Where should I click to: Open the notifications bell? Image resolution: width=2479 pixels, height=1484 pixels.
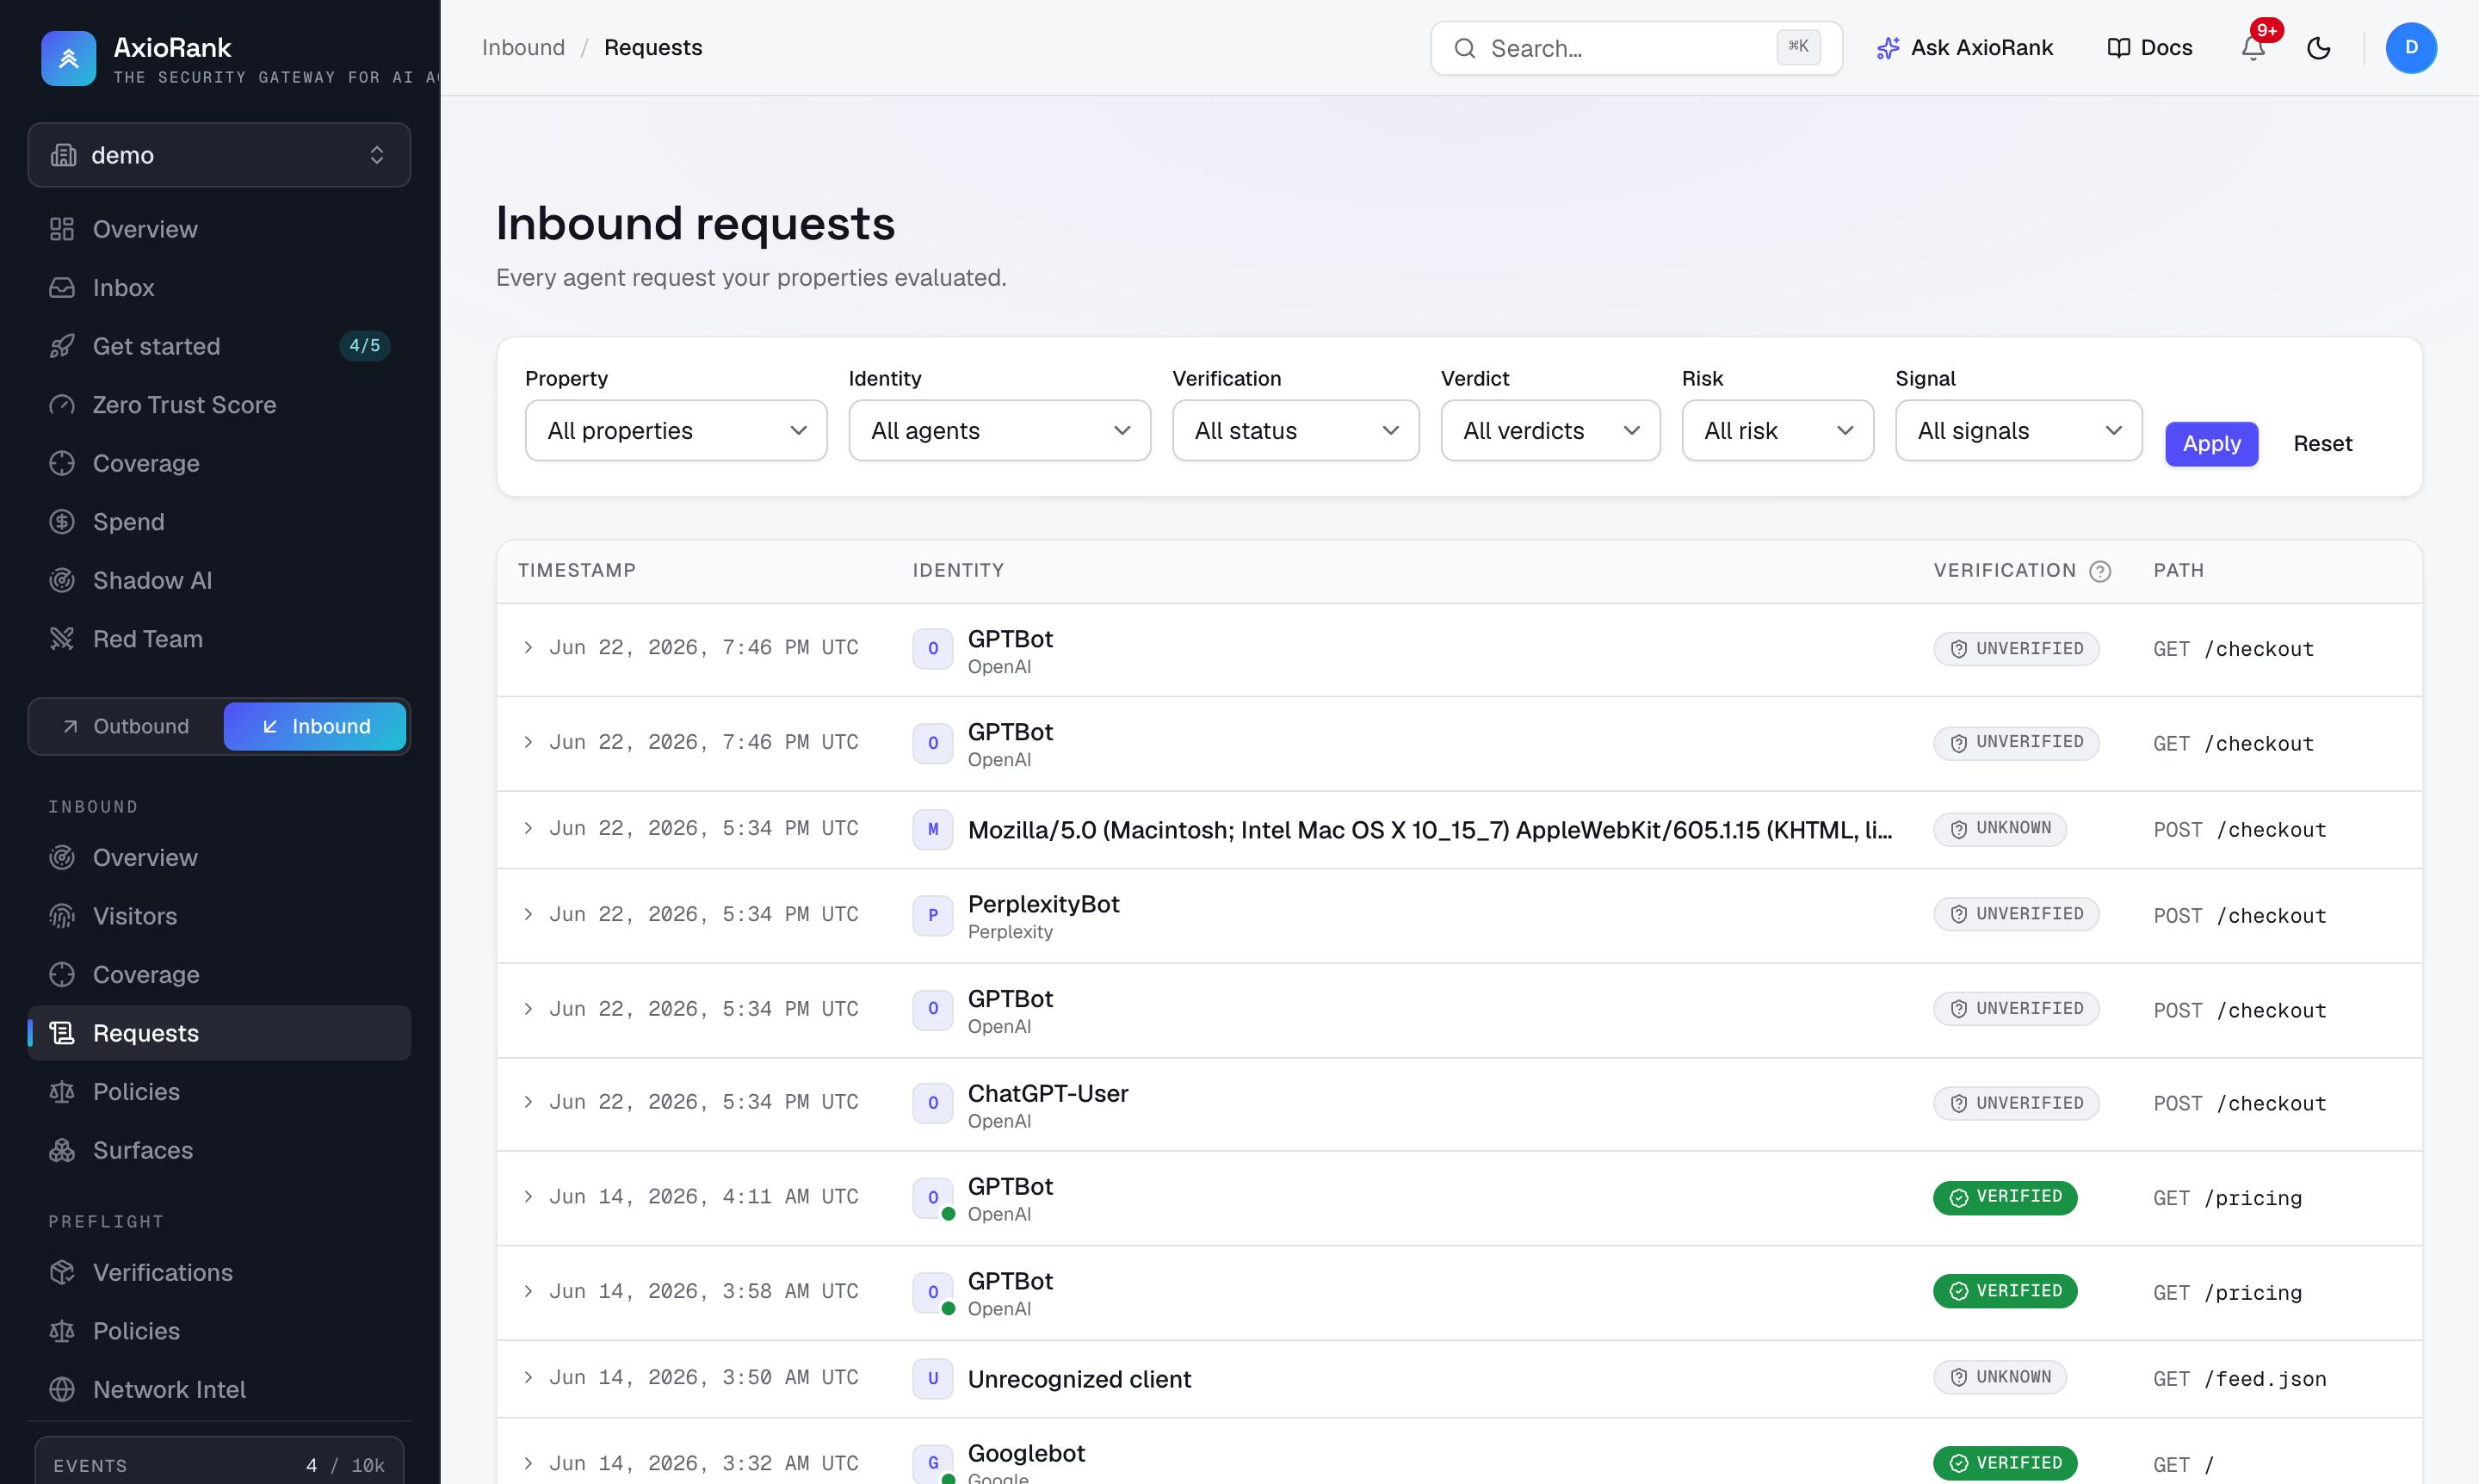(2253, 48)
